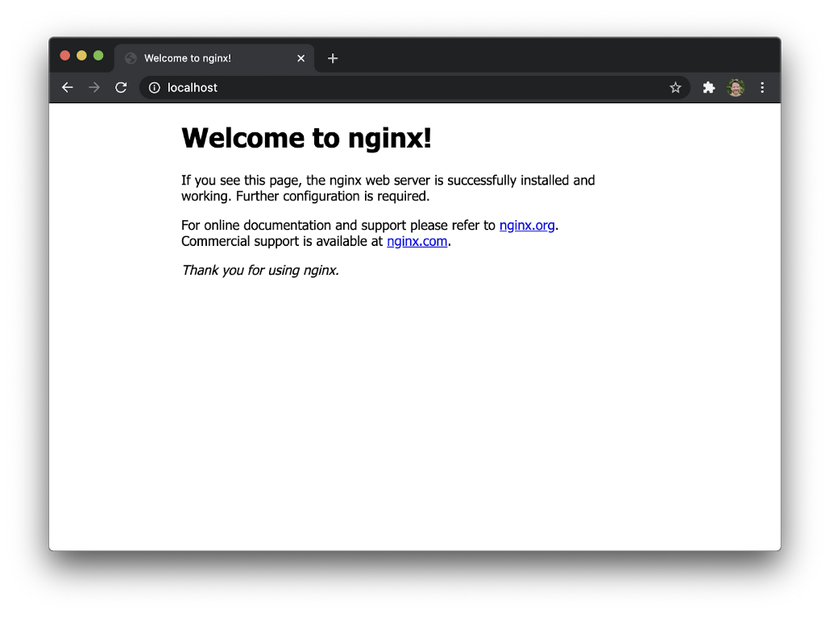Click the forward navigation arrow

(93, 87)
